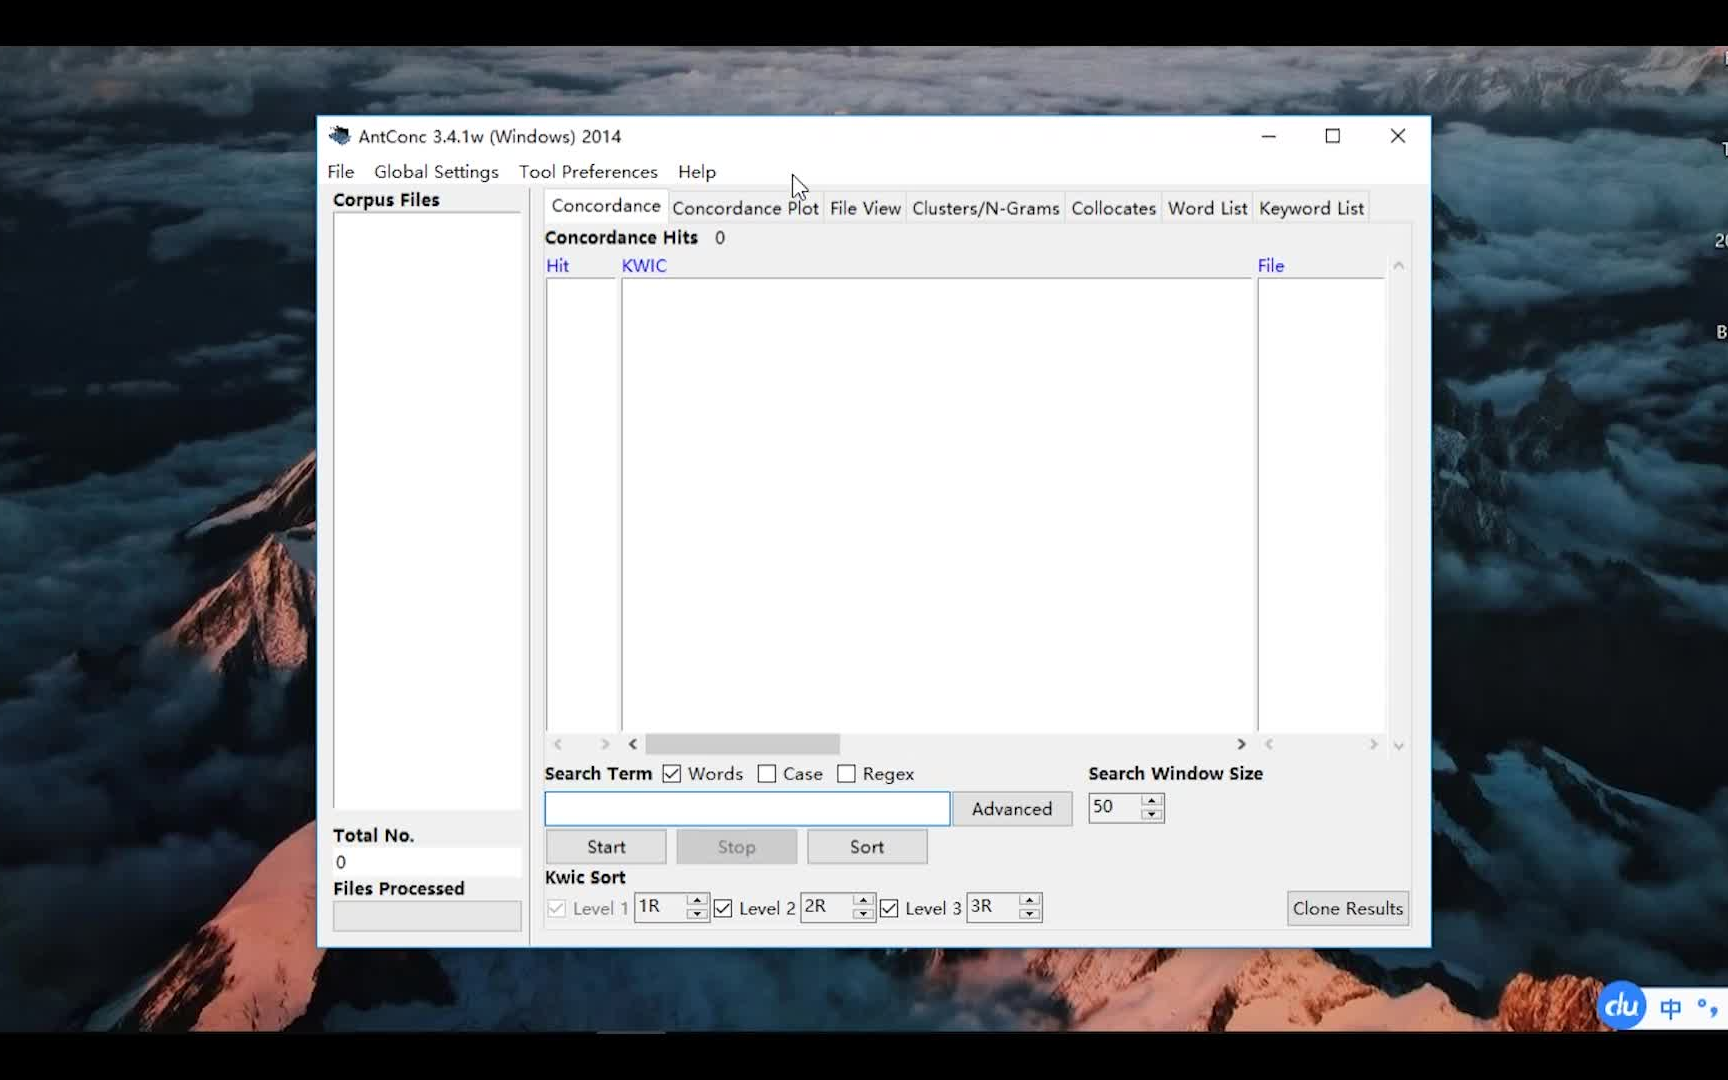Click the Stop button

(737, 847)
